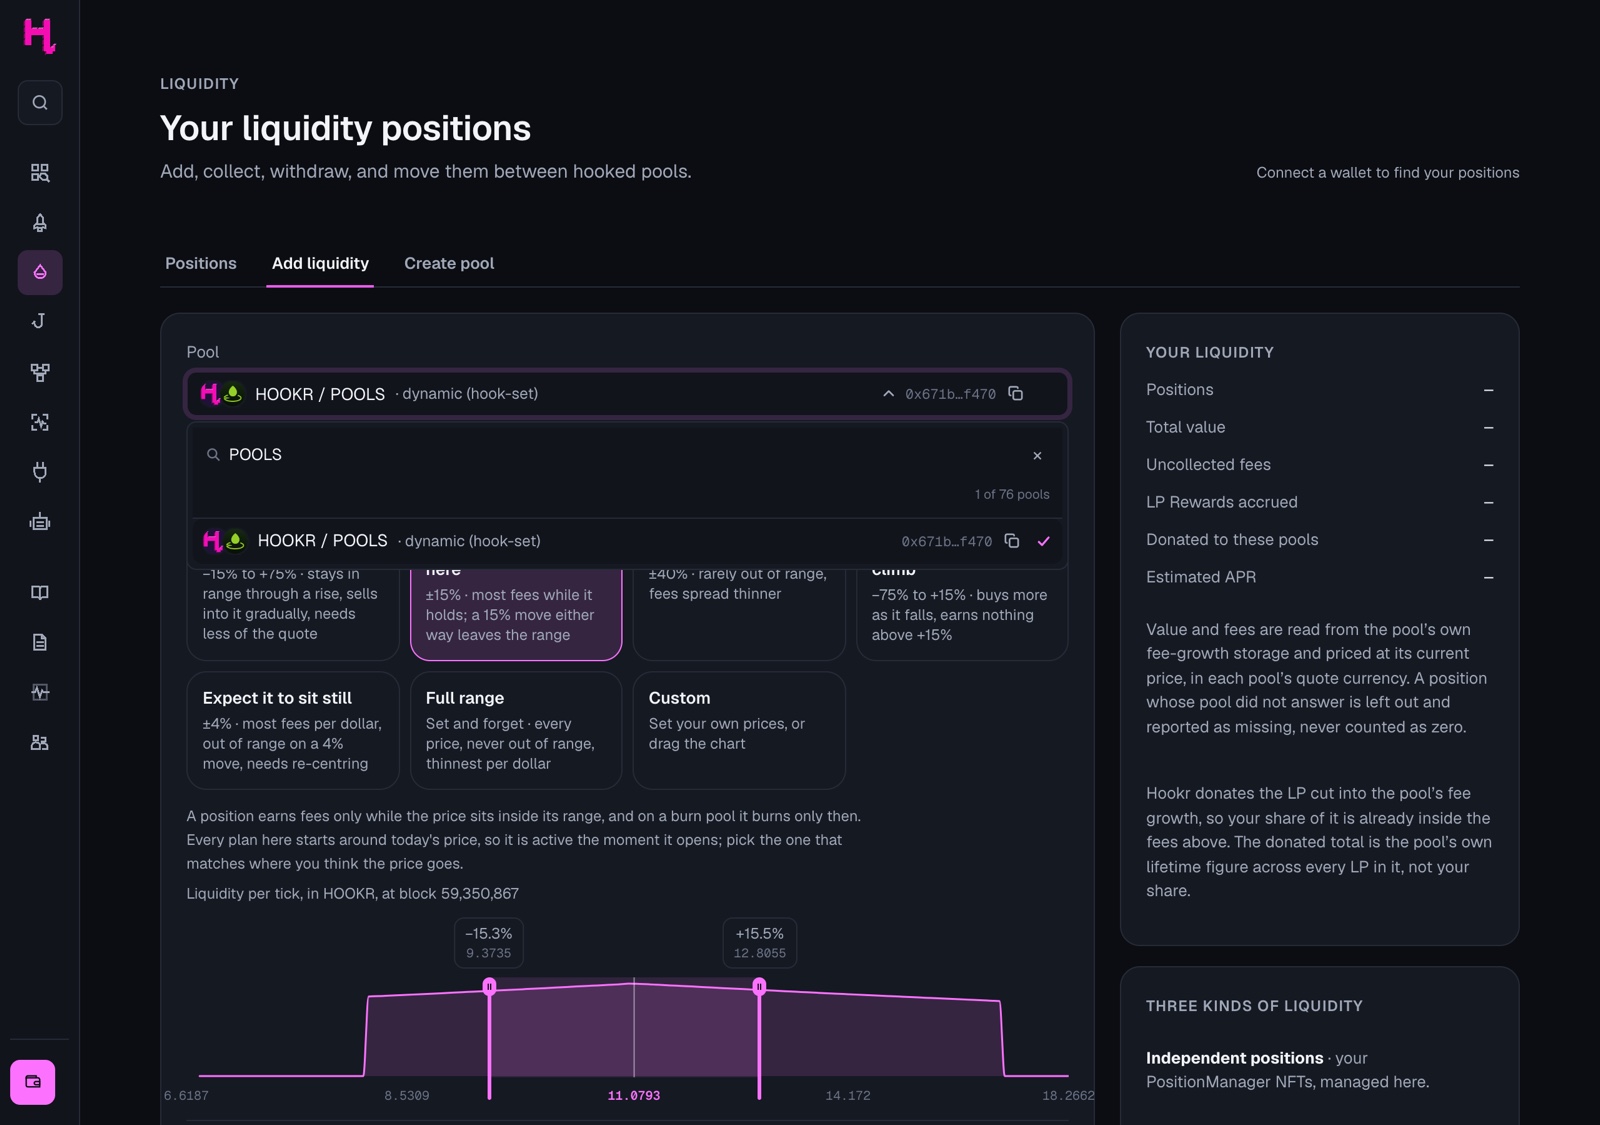
Task: Click the pink Hookr logo in sidebar
Action: click(x=39, y=35)
